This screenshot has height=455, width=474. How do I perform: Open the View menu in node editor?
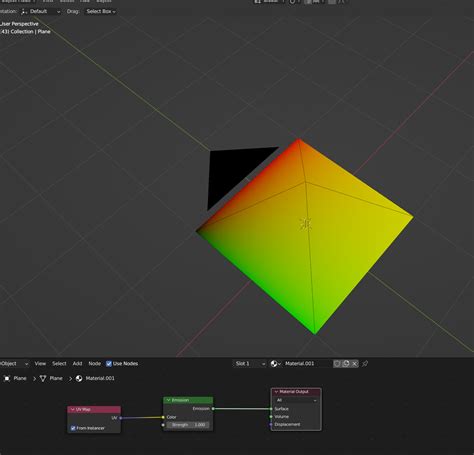click(x=40, y=363)
